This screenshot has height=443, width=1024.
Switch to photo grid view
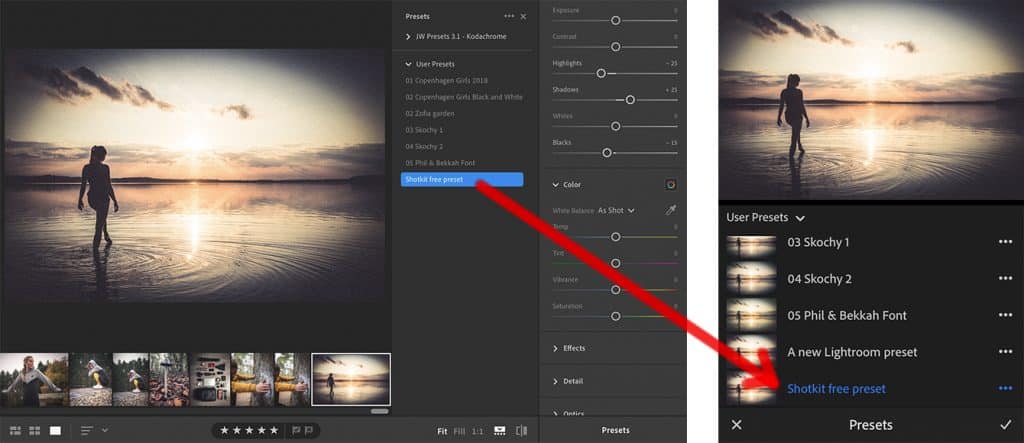[15, 431]
